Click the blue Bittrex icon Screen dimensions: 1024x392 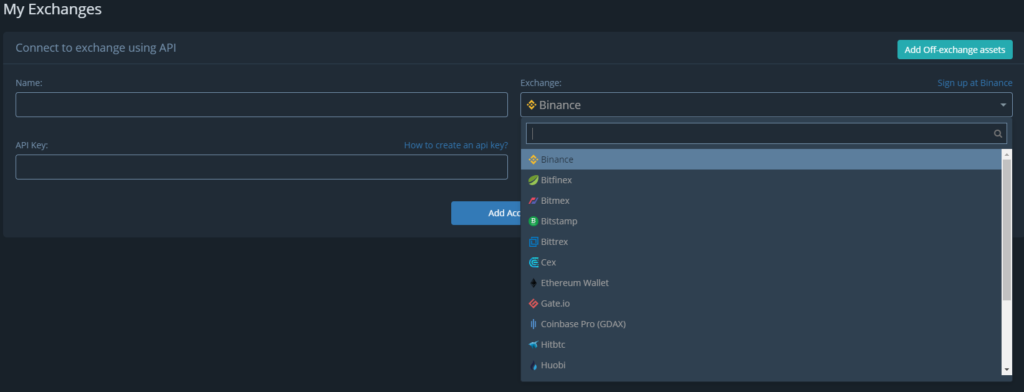(533, 242)
